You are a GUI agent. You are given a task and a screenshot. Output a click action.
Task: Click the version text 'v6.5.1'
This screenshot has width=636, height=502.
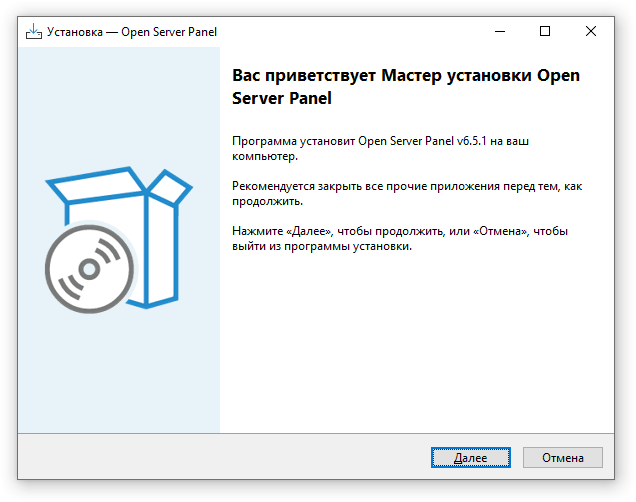click(x=471, y=141)
